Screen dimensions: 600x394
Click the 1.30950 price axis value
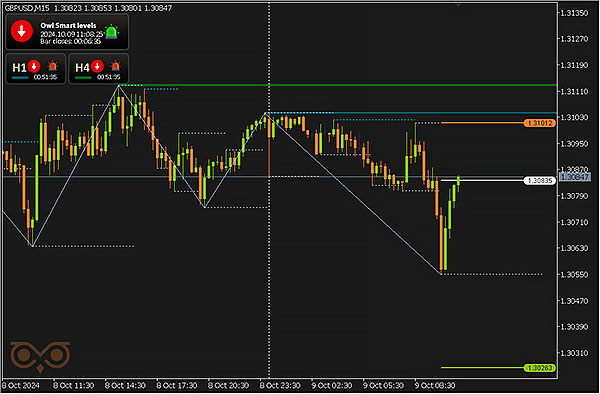(574, 144)
